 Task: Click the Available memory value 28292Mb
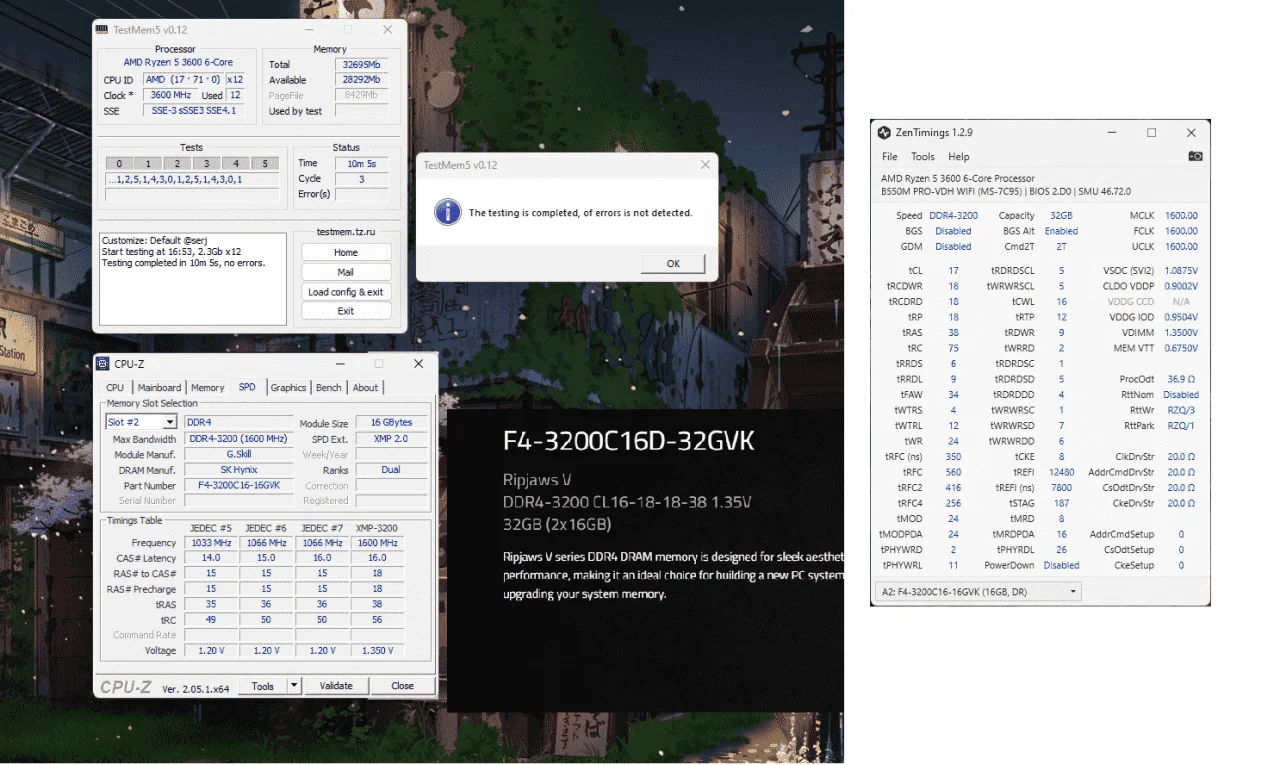click(361, 80)
